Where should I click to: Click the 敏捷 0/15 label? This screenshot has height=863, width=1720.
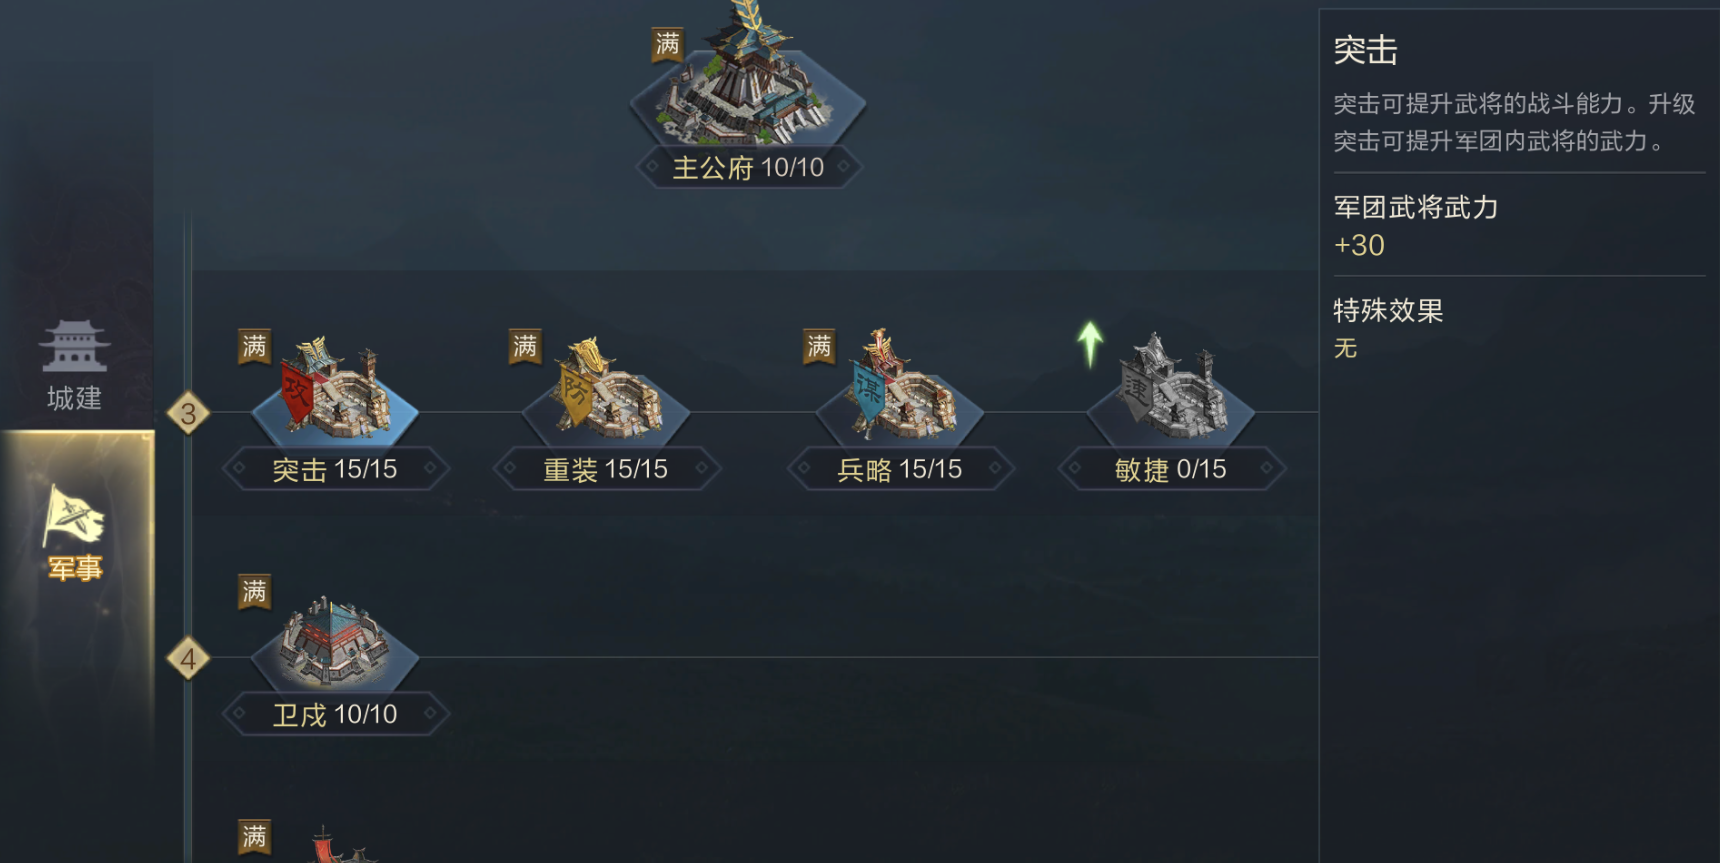tap(1171, 469)
